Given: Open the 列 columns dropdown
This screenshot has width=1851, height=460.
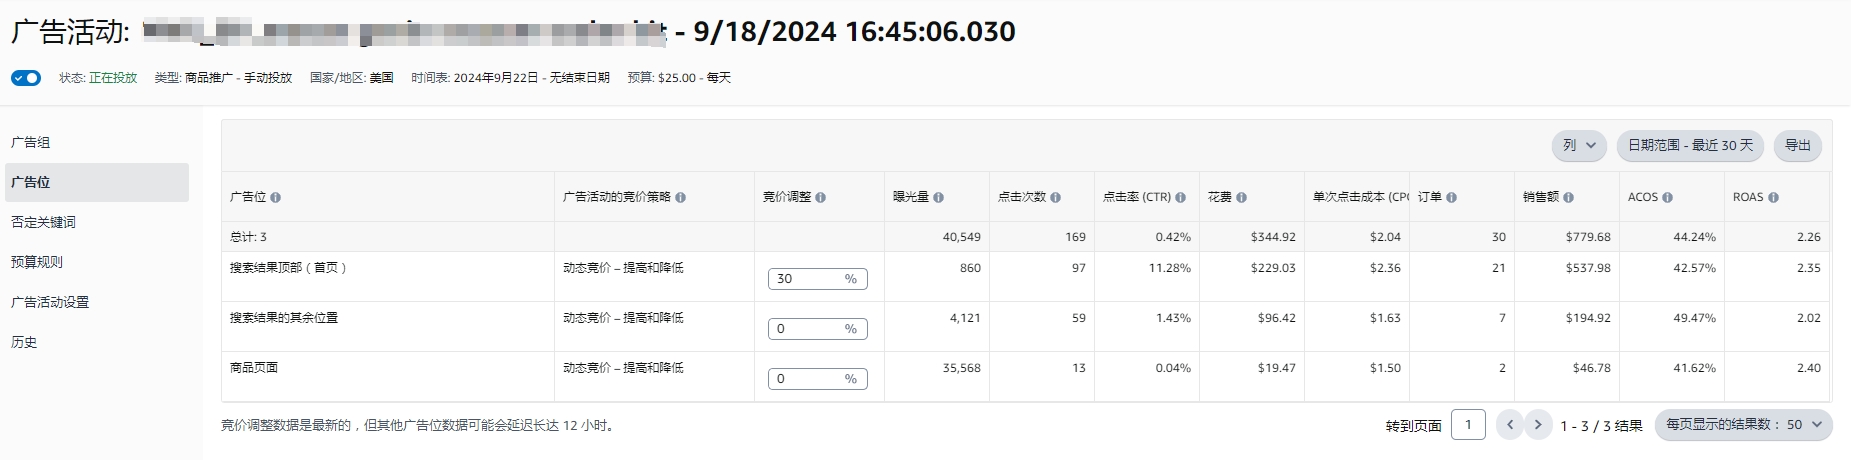Looking at the screenshot, I should point(1580,145).
